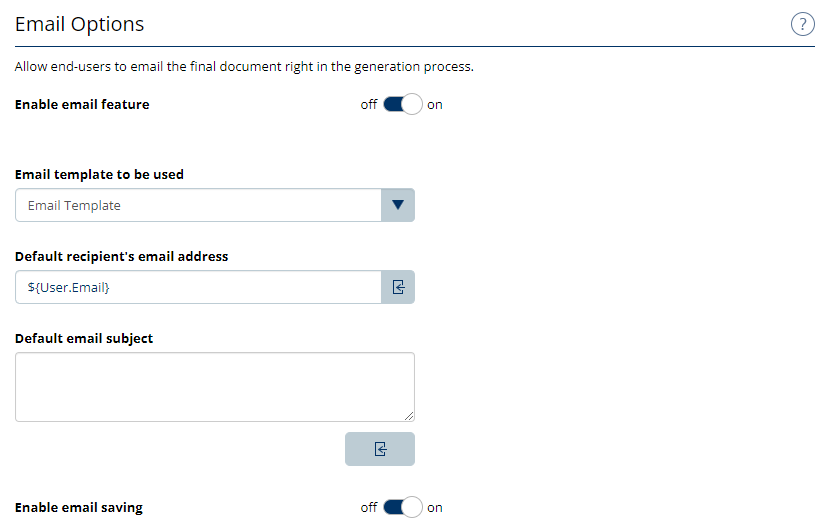Click "off" label beside Enable email feature

(x=369, y=104)
